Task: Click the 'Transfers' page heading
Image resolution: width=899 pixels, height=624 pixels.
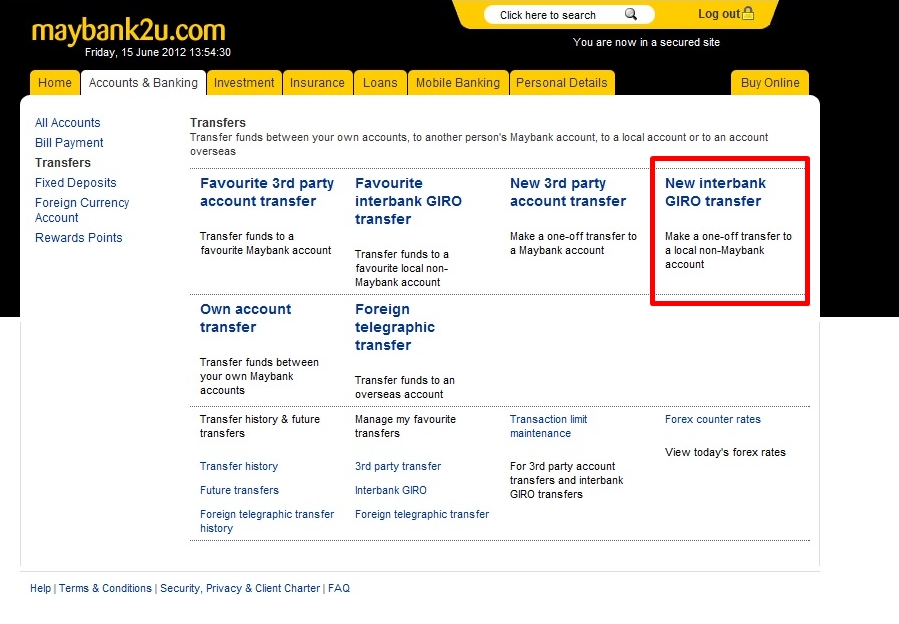Action: pyautogui.click(x=218, y=123)
